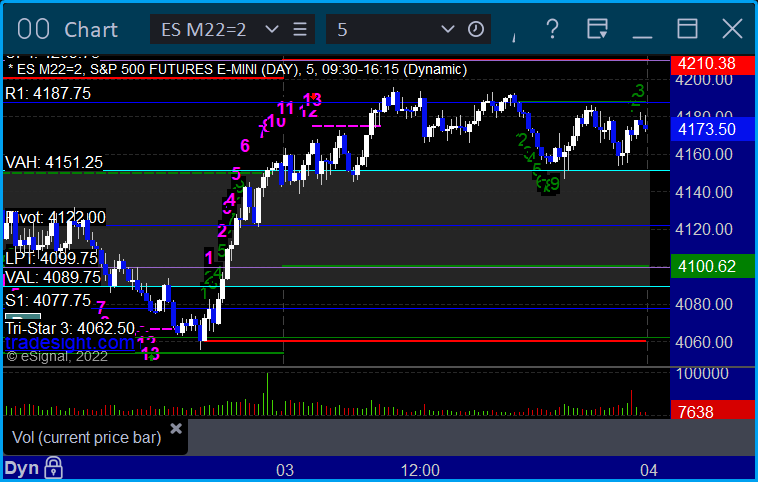Click the chart window grip icon
Screen dimensions: 758x482
pos(33,29)
